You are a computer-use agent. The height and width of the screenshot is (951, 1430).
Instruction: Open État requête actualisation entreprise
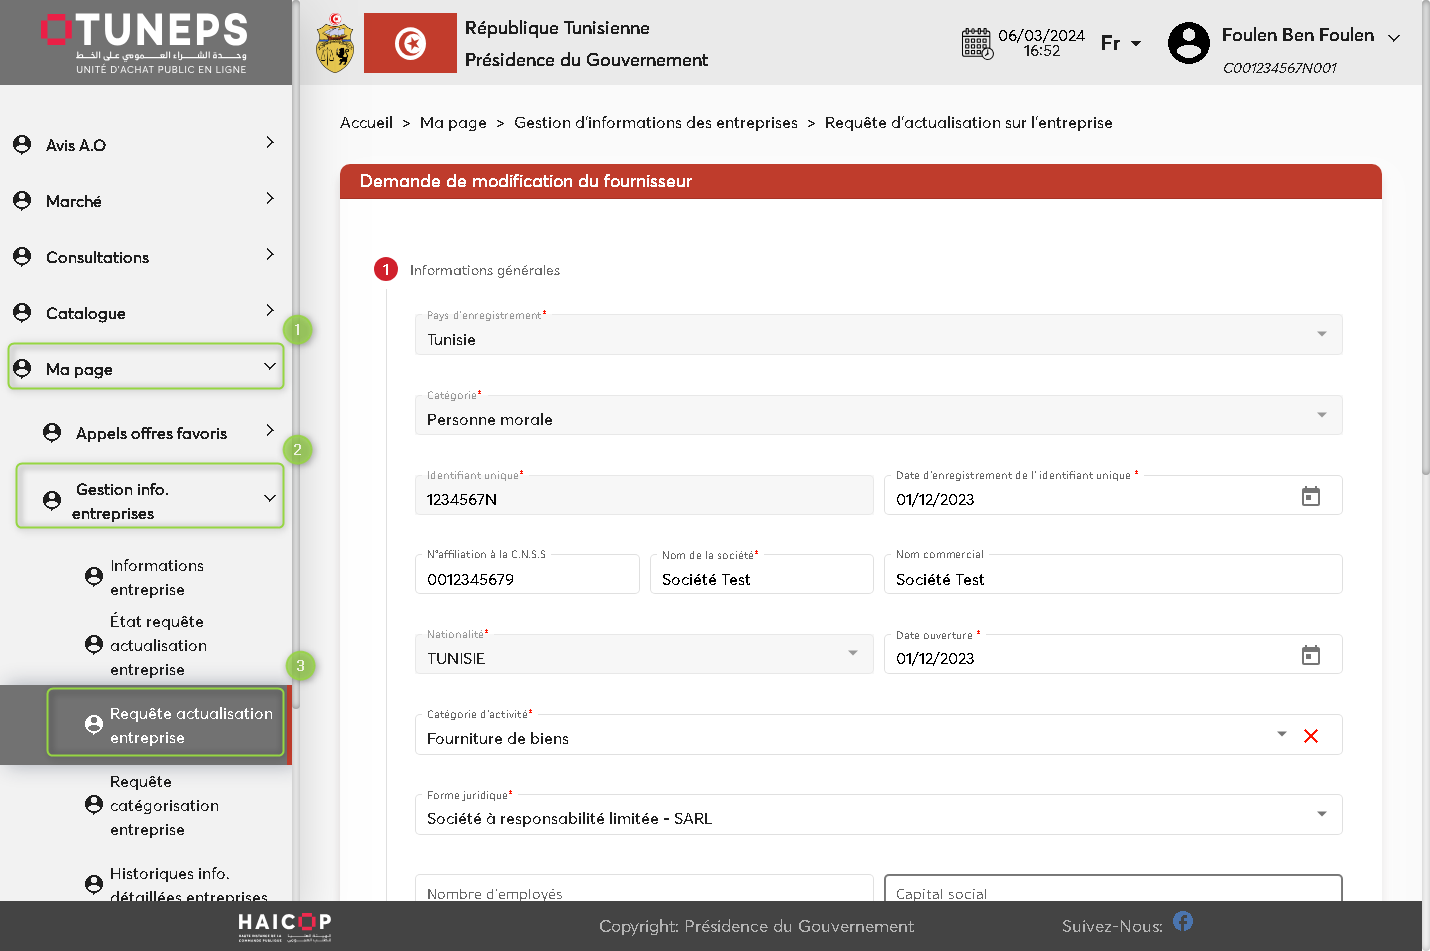158,645
